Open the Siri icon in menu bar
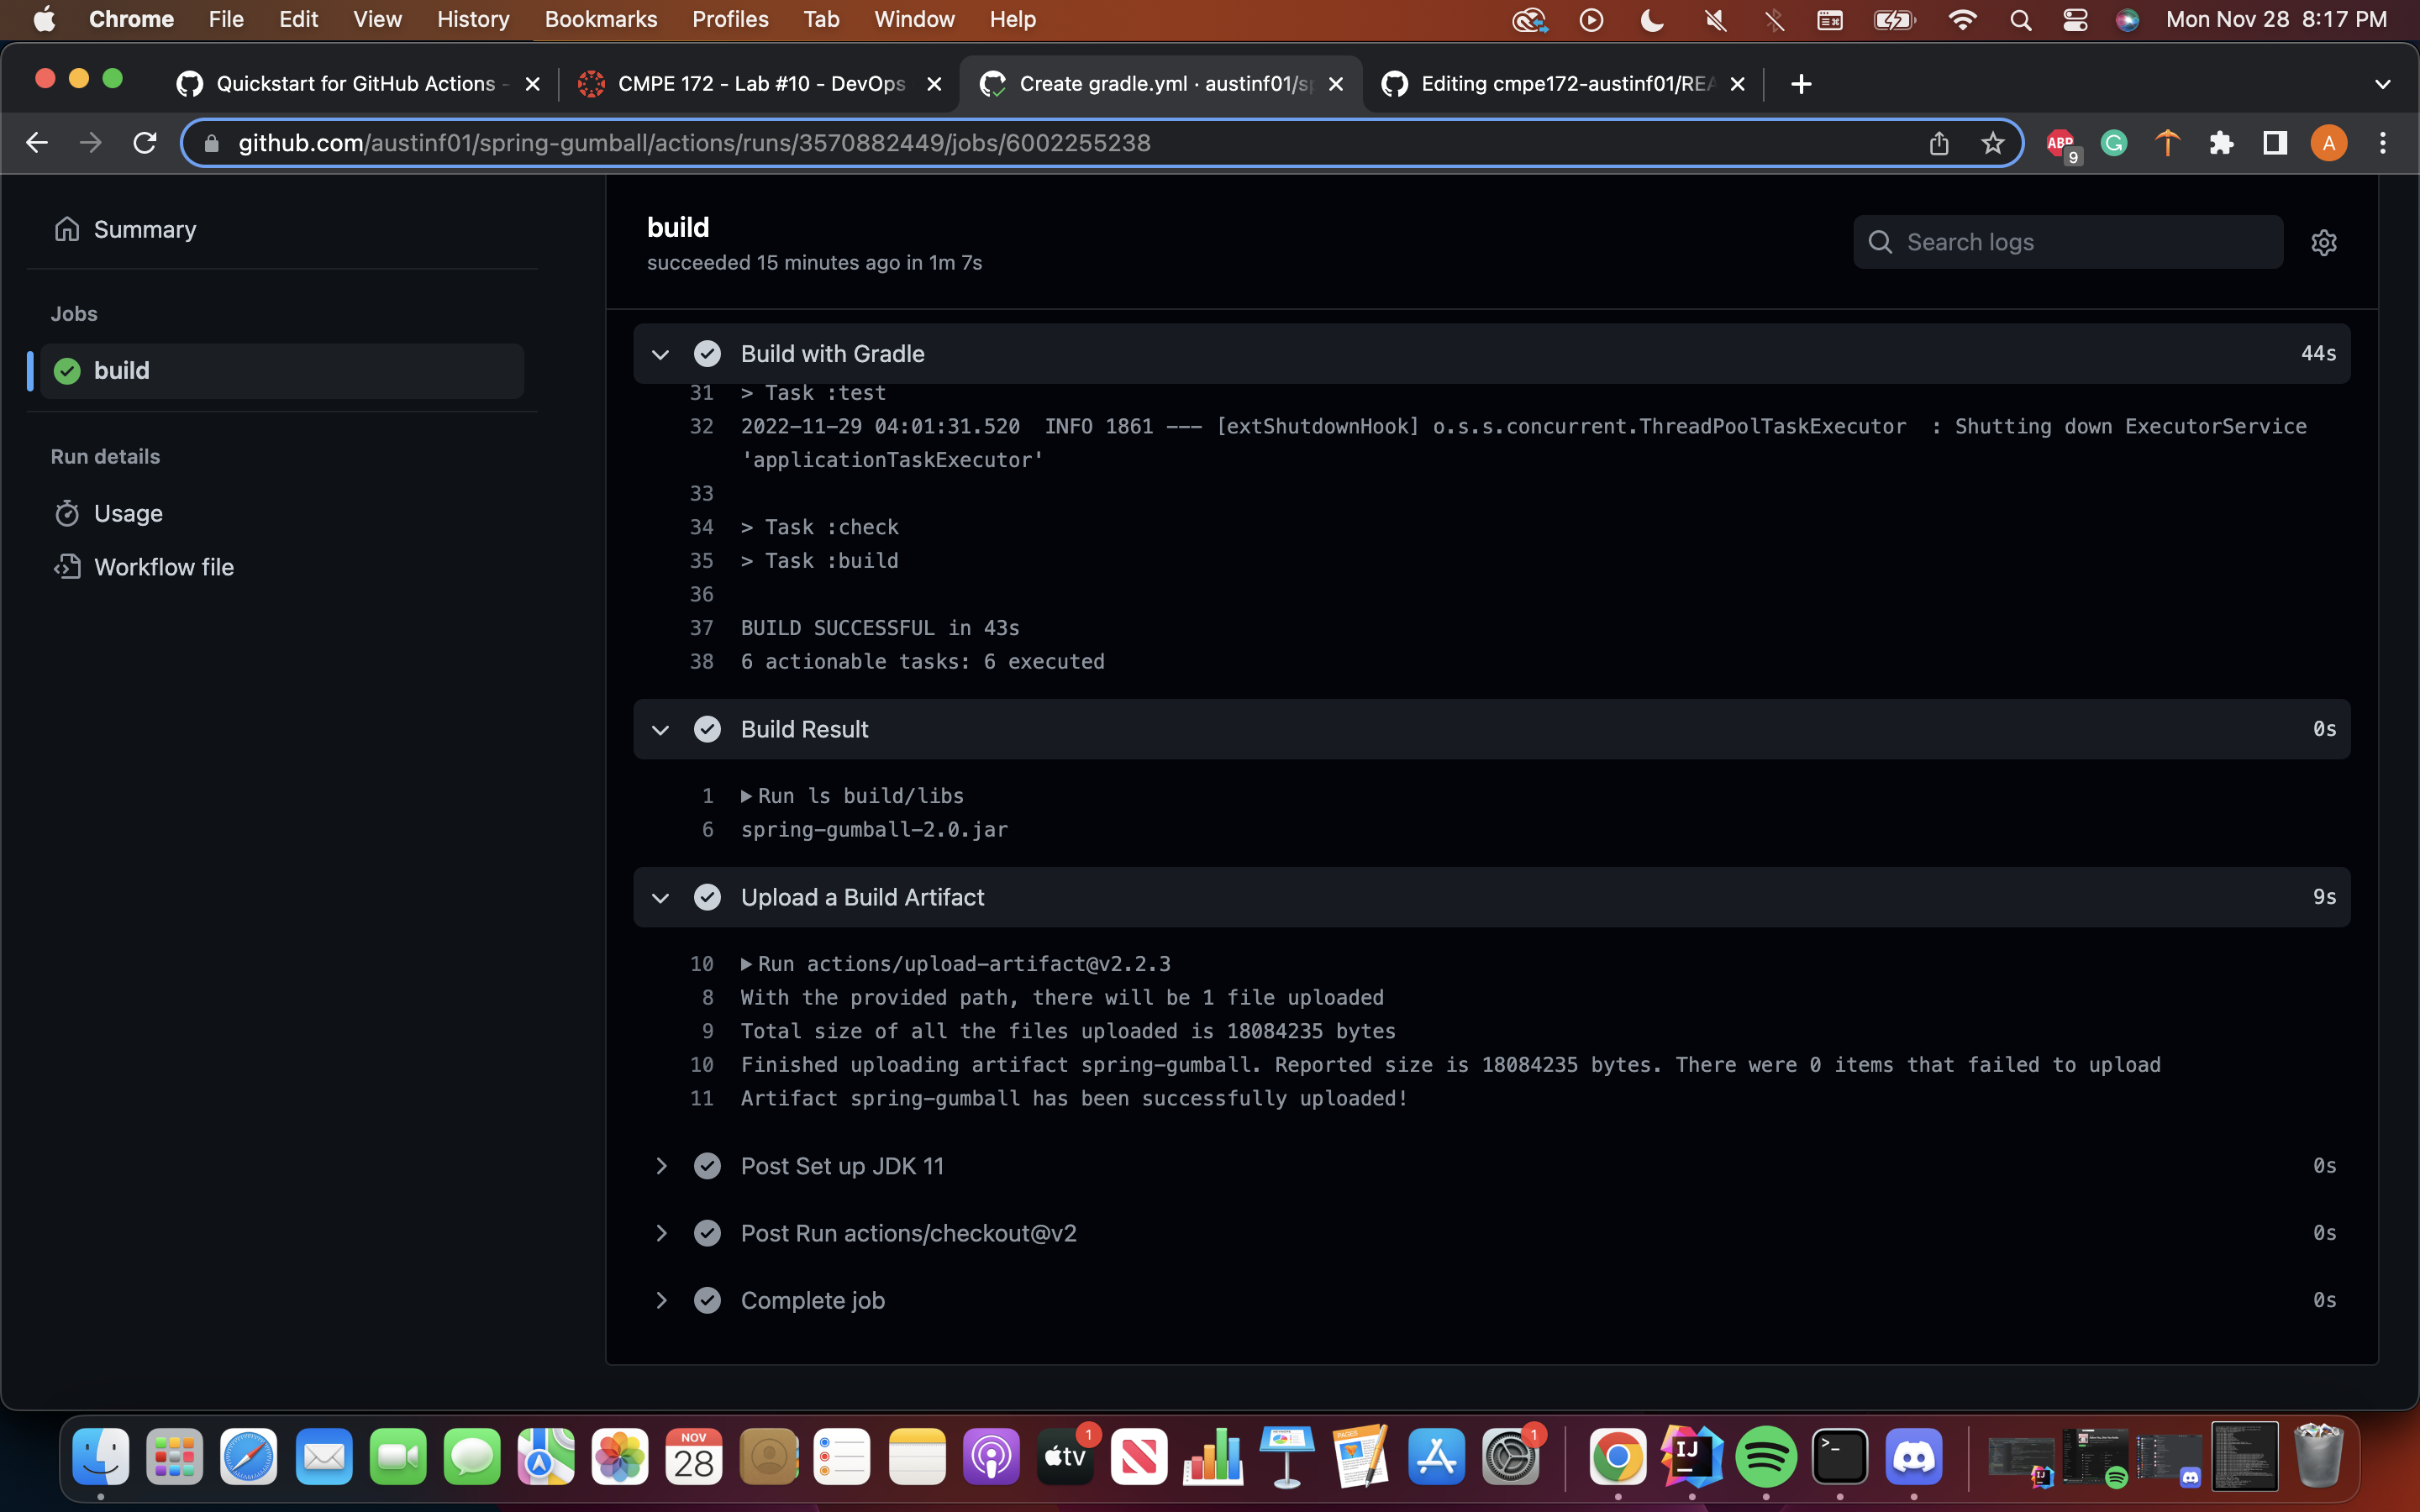The image size is (2420, 1512). [x=2127, y=20]
